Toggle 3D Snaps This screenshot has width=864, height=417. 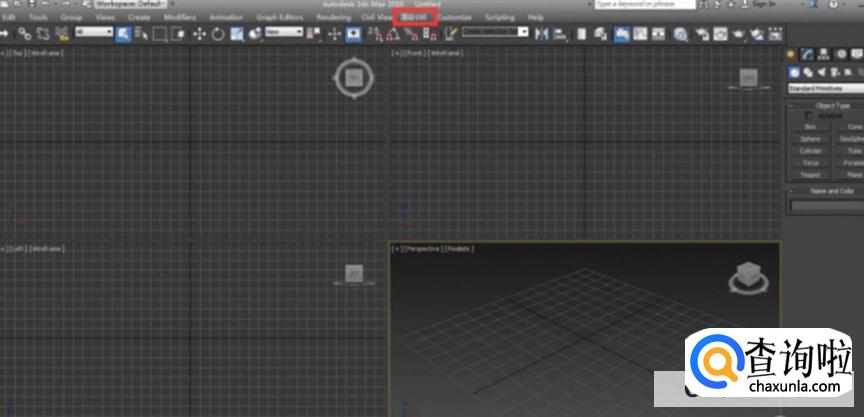pos(375,34)
